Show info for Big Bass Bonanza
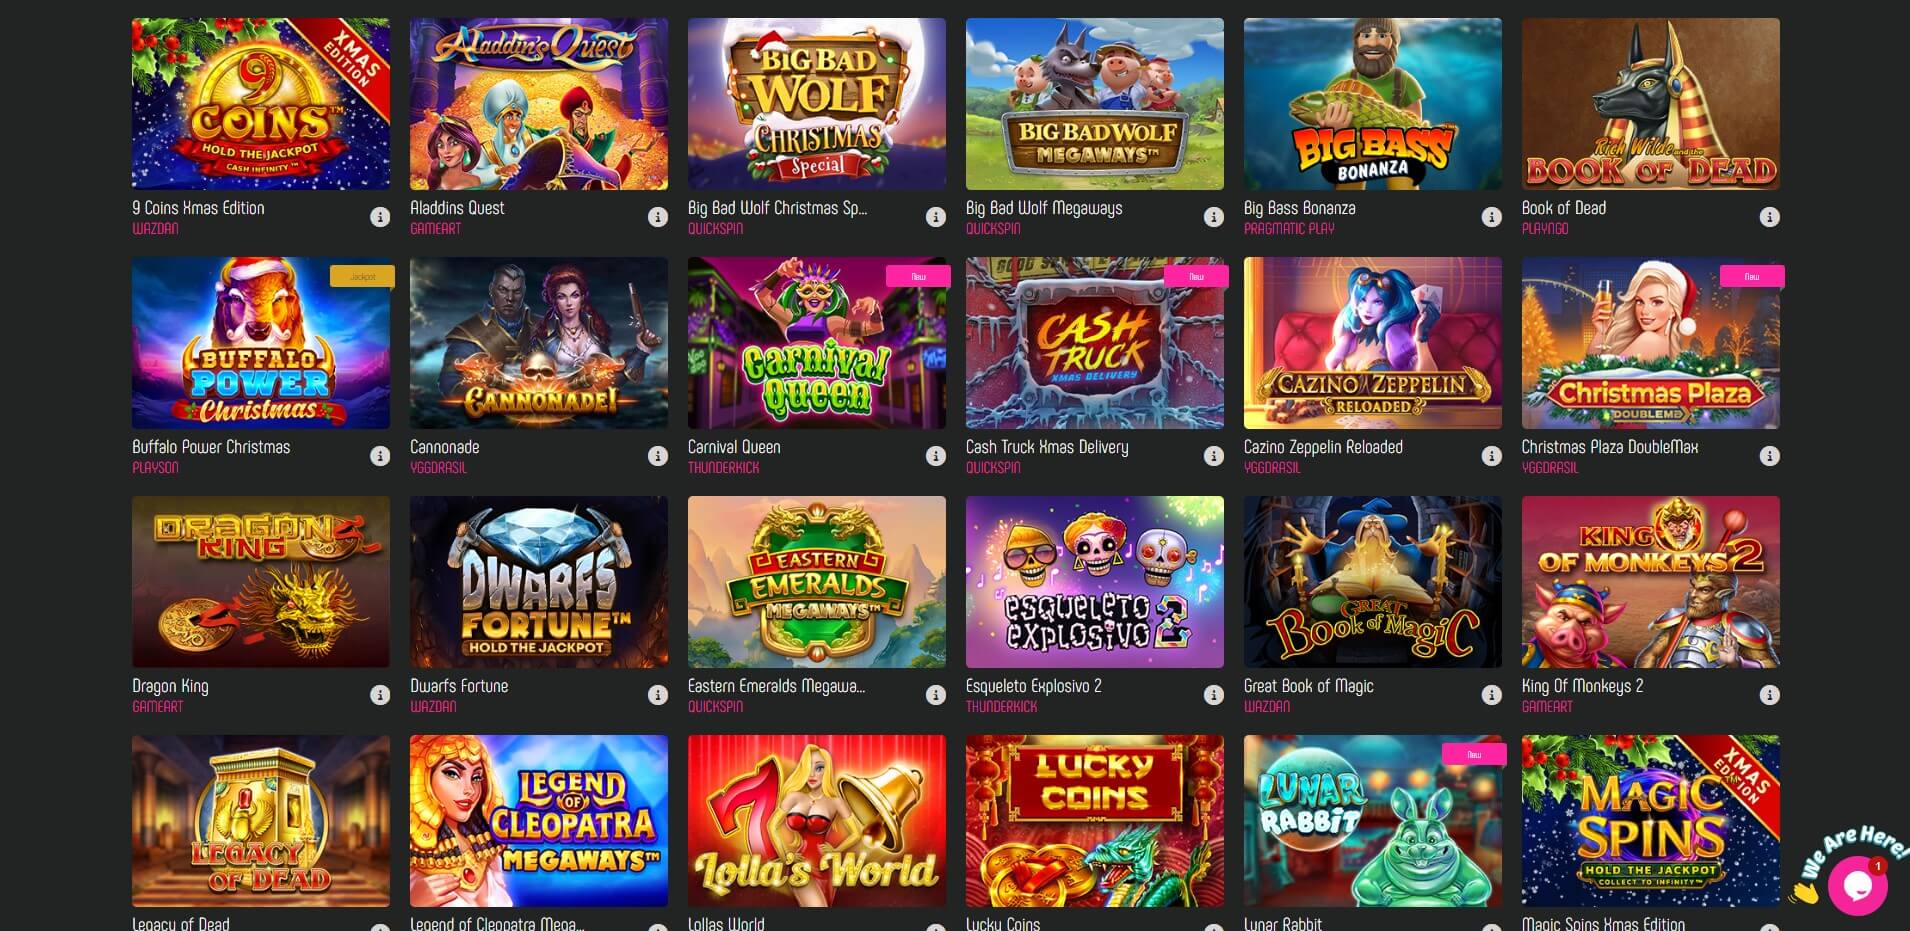Viewport: 1910px width, 931px height. (1492, 217)
